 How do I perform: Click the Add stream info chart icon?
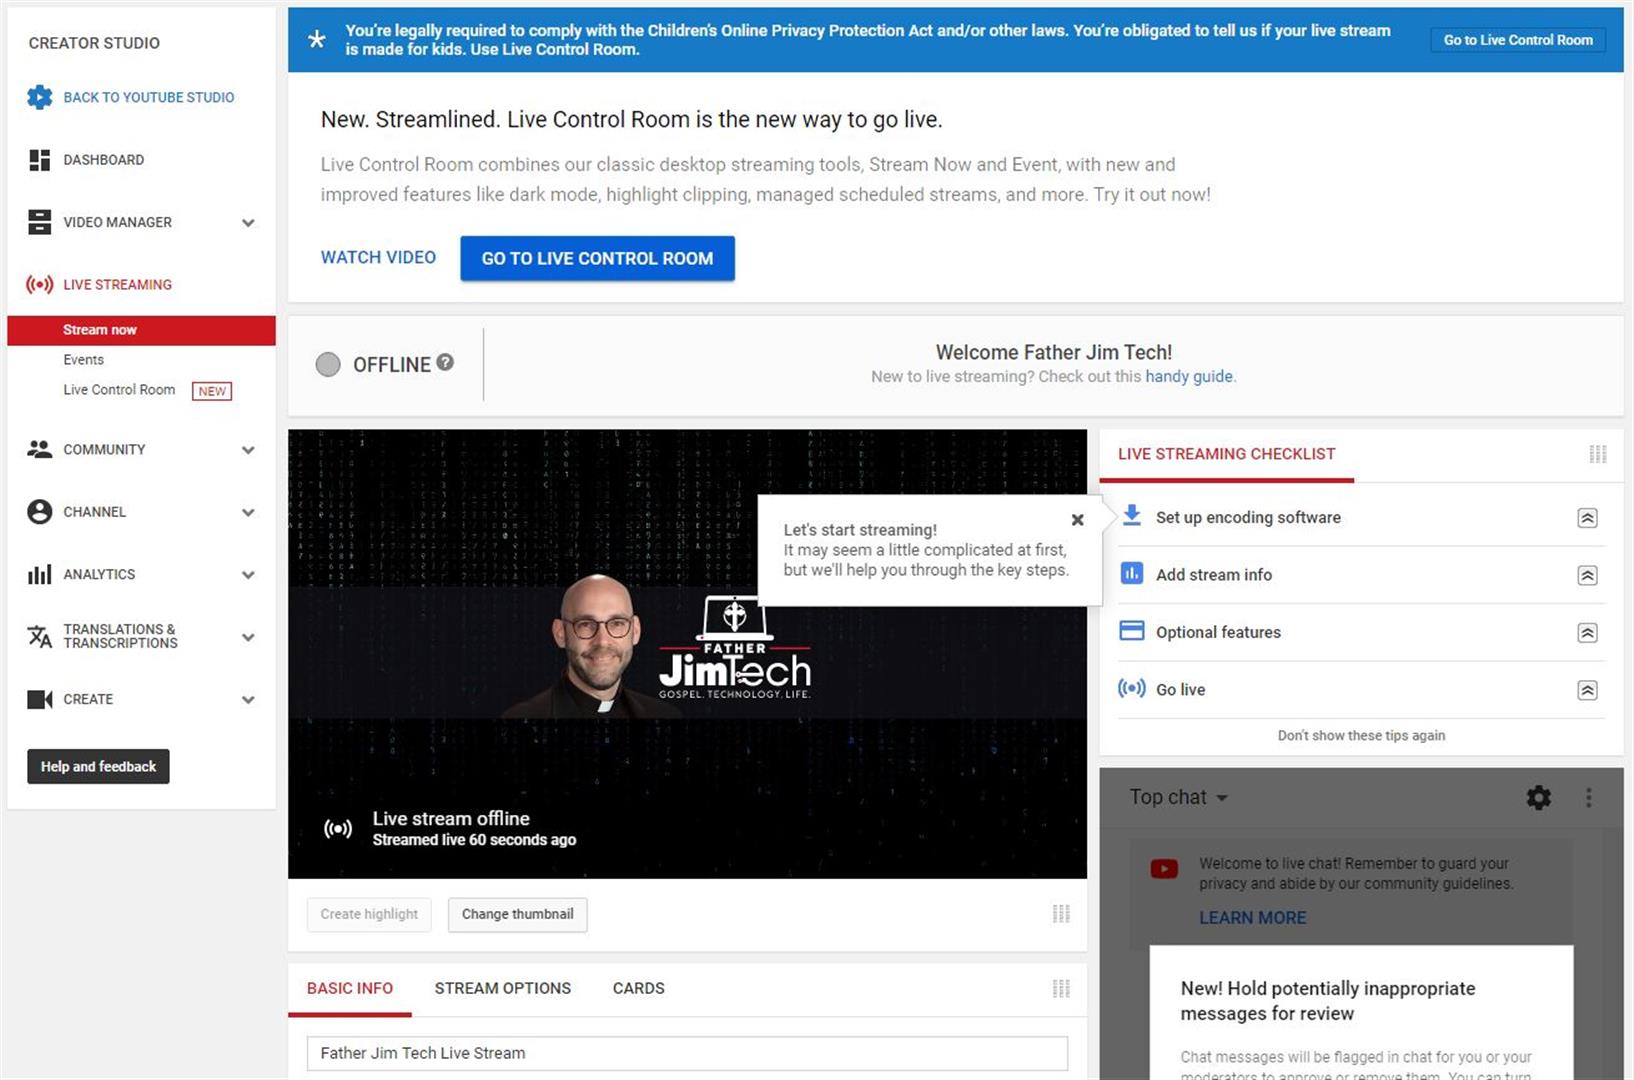1131,573
